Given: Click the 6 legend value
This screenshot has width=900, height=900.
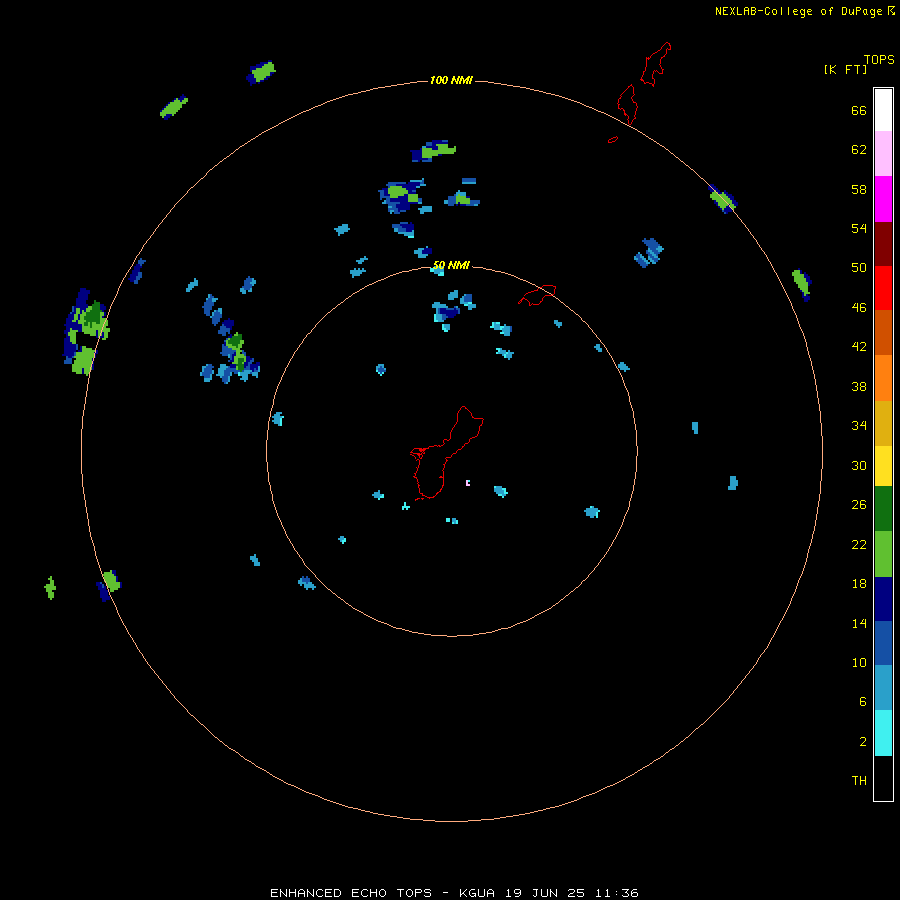Looking at the screenshot, I should pos(862,701).
